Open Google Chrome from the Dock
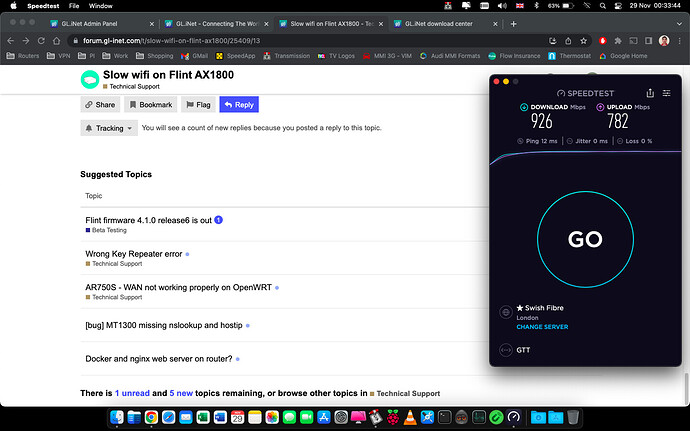Viewport: 690px width, 431px height. pyautogui.click(x=151, y=416)
